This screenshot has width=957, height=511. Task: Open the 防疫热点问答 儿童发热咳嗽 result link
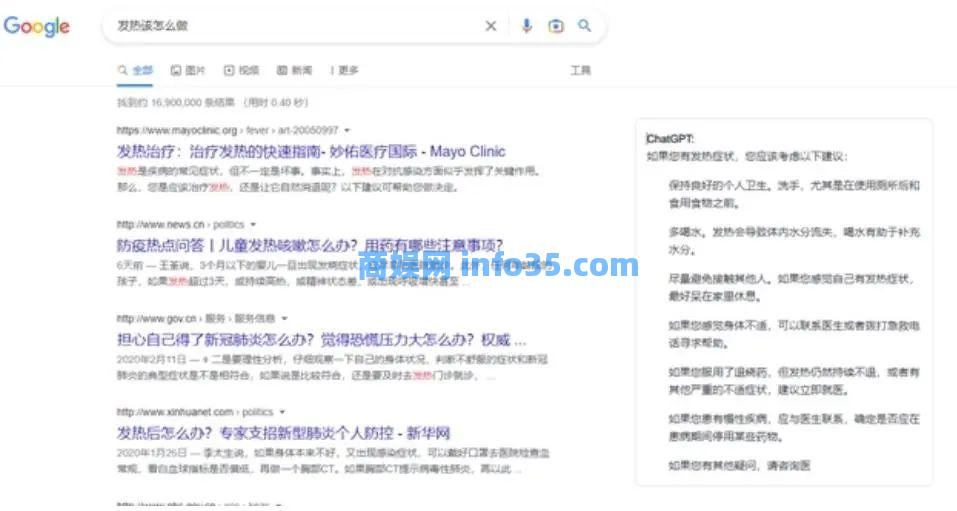[x=309, y=245]
